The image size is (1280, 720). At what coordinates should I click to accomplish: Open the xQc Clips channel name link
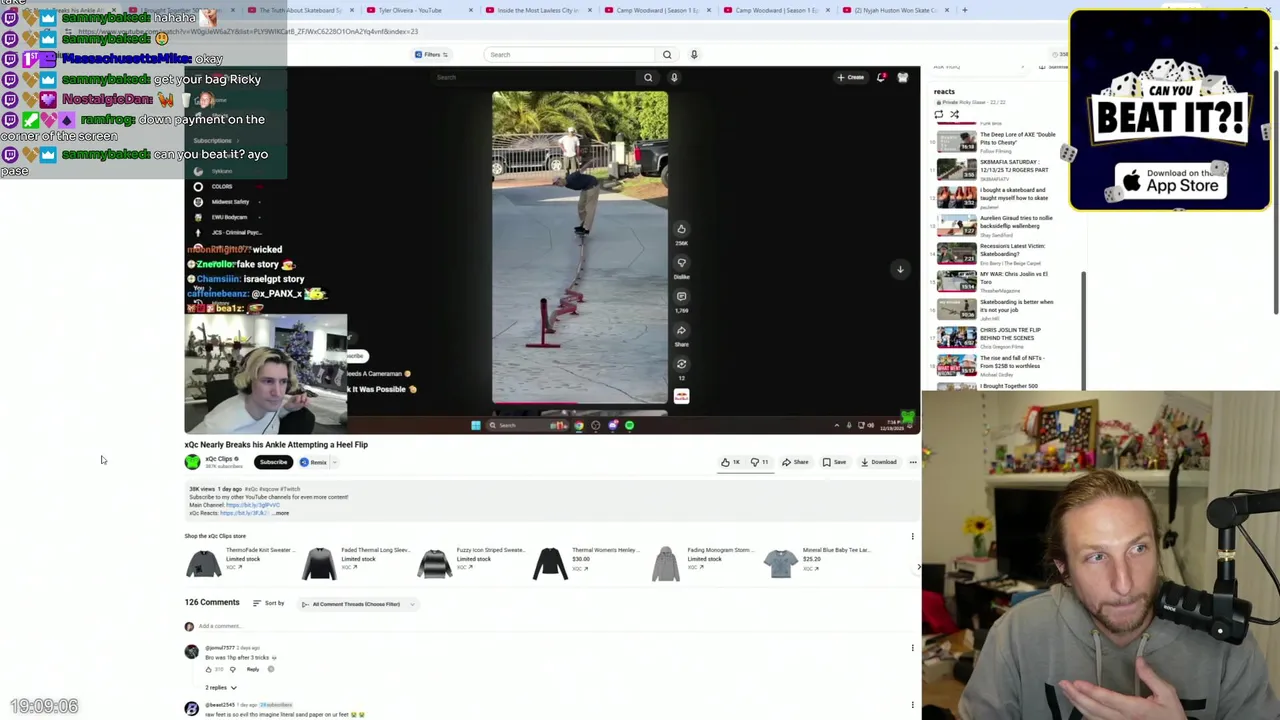(219, 459)
